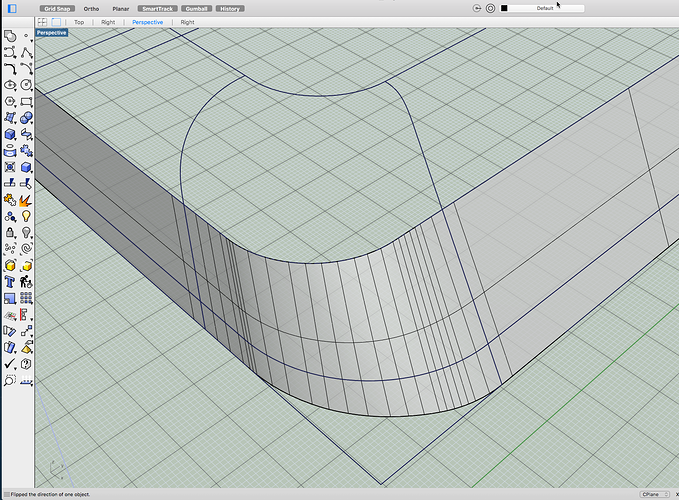
Task: Open the Zoom magnifier tool
Action: click(10, 380)
